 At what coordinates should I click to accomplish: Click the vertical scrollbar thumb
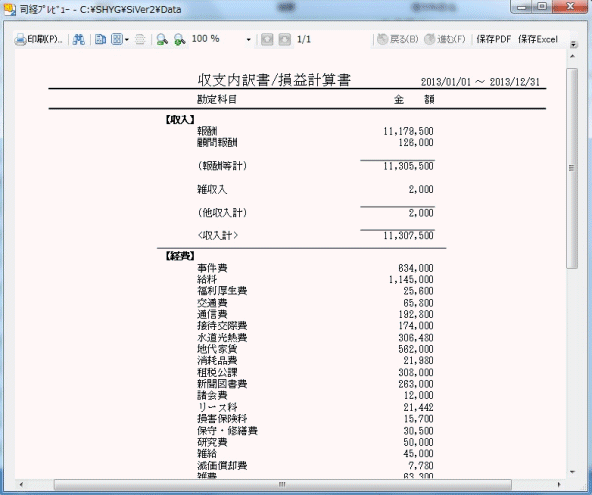pos(572,168)
